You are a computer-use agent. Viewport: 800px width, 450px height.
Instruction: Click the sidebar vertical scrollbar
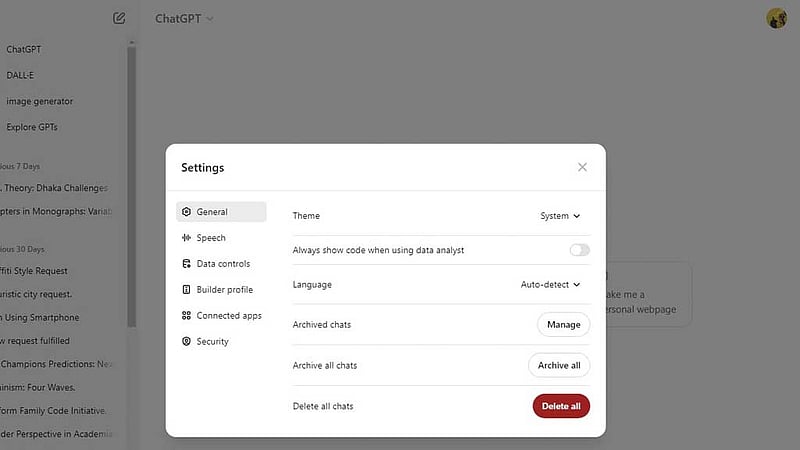(132, 187)
